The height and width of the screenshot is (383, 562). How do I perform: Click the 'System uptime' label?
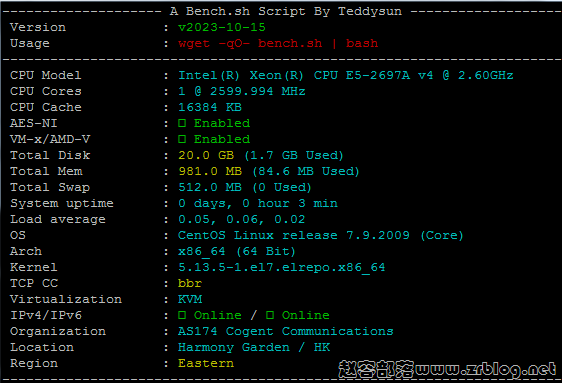click(62, 203)
